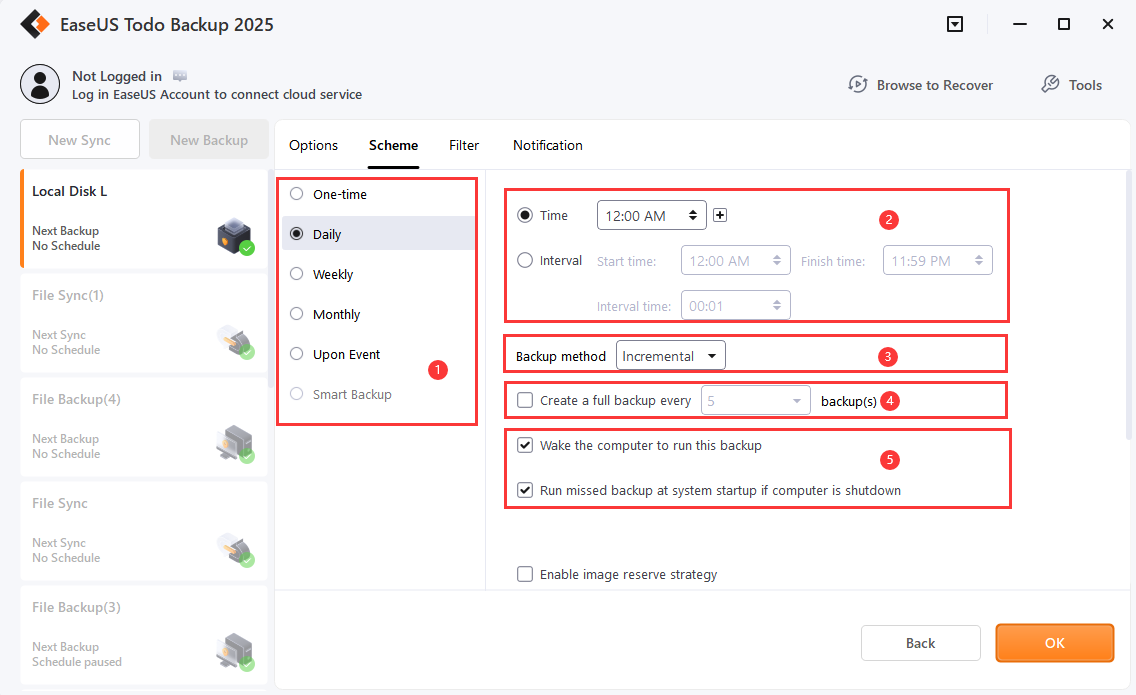Click the Browse to Recover link
This screenshot has height=695, width=1136.
tap(935, 85)
